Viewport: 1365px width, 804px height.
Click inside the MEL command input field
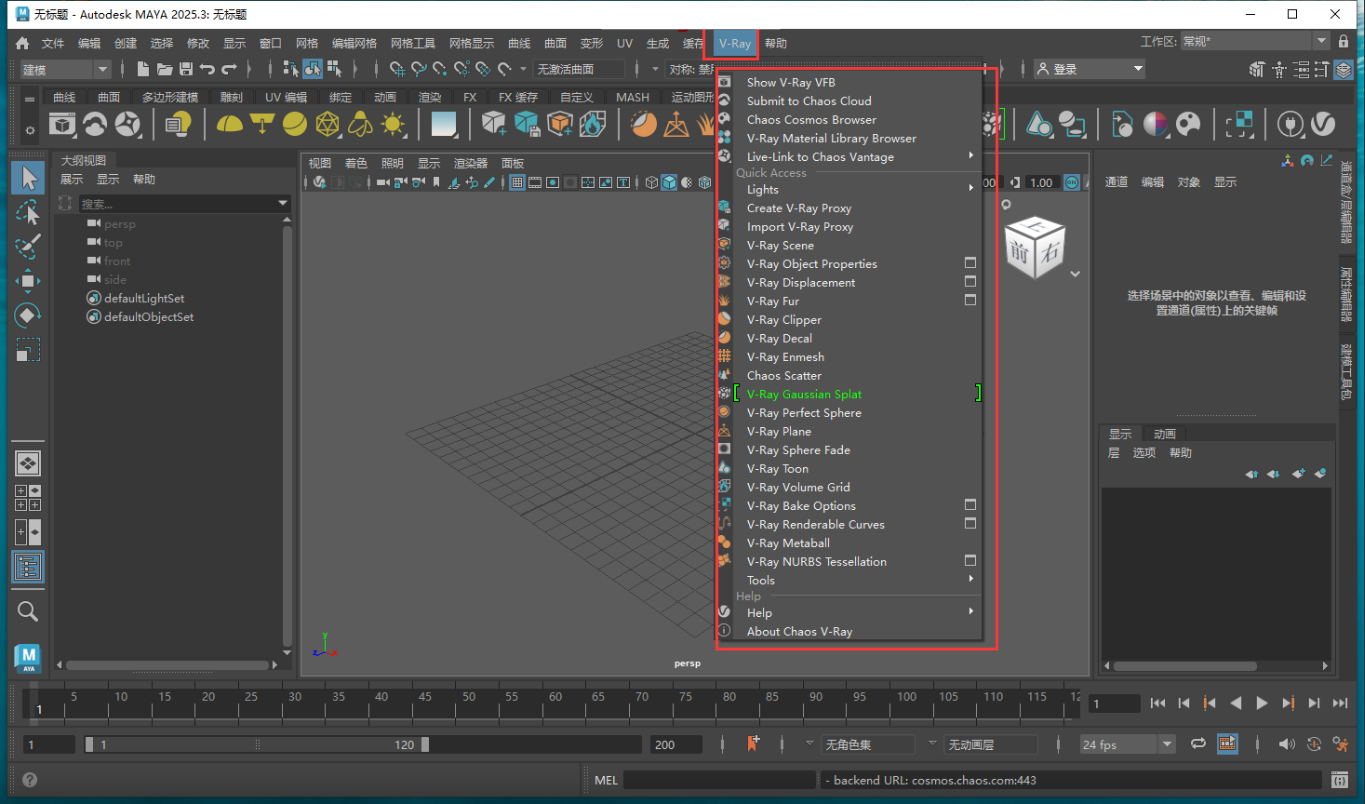coord(720,780)
